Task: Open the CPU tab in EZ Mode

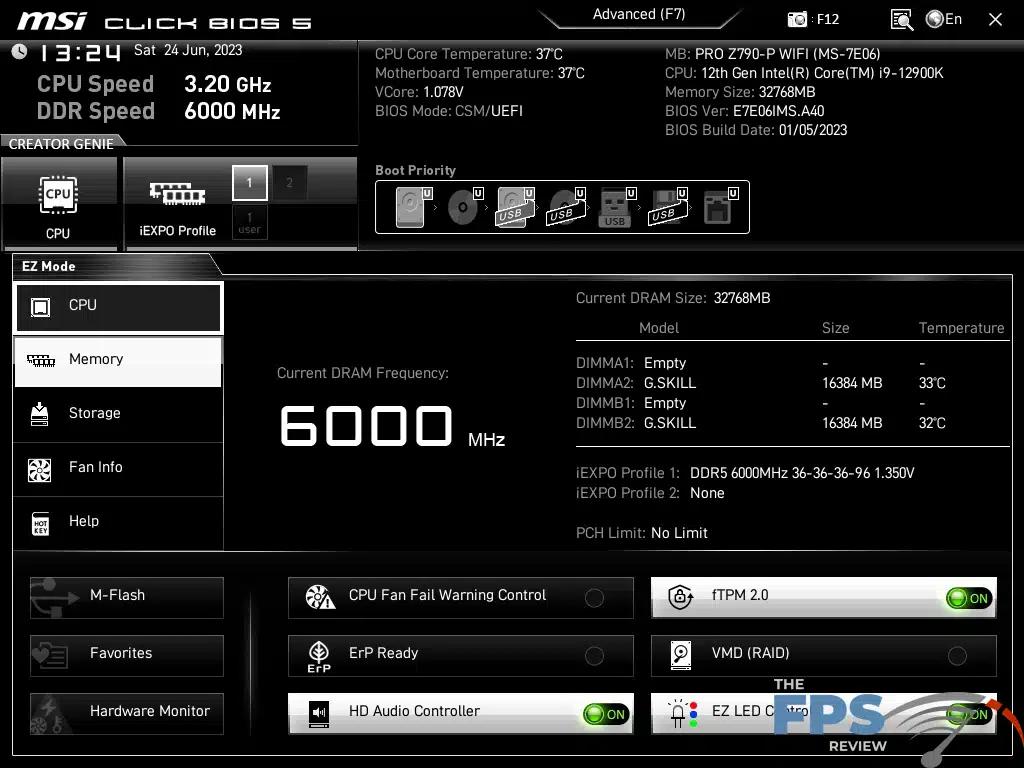Action: point(118,306)
